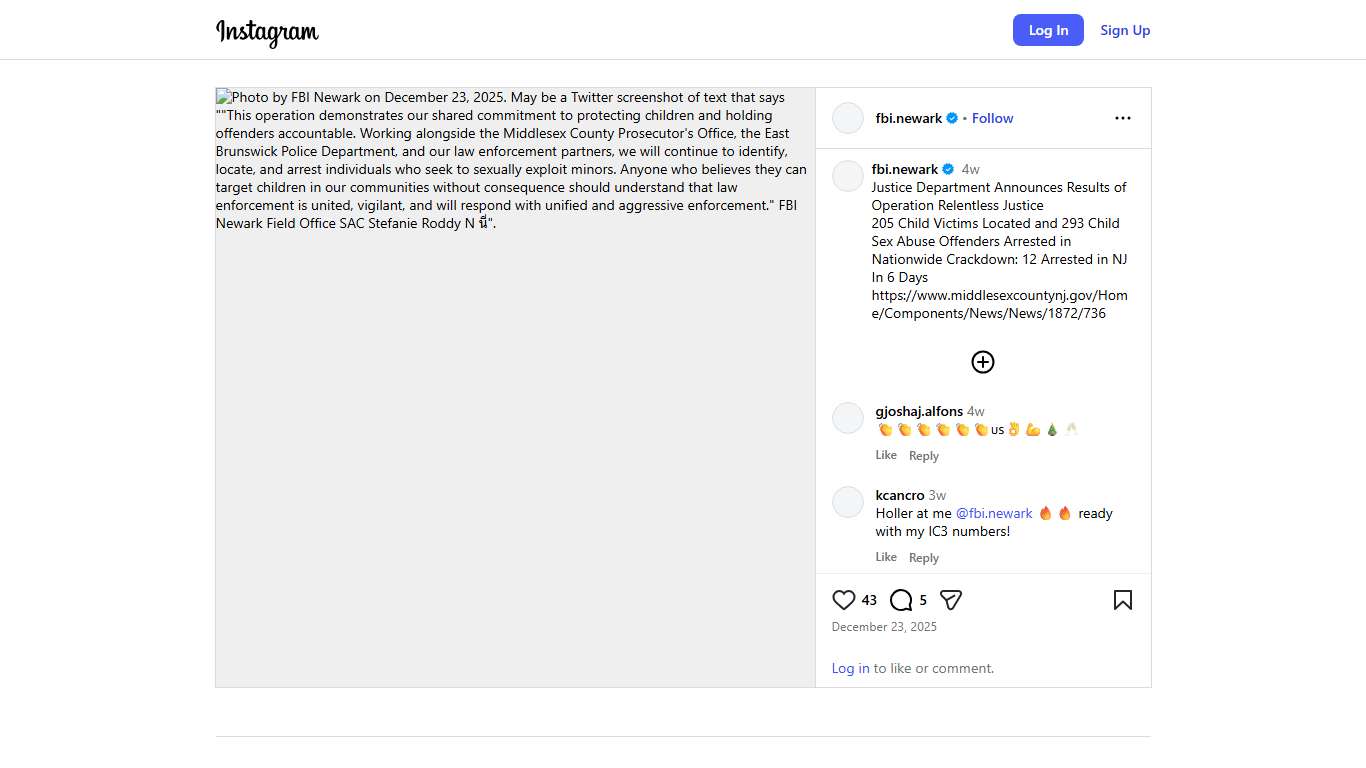Open comments via speech bubble icon
Viewport: 1366px width, 768px height.
[x=901, y=600]
